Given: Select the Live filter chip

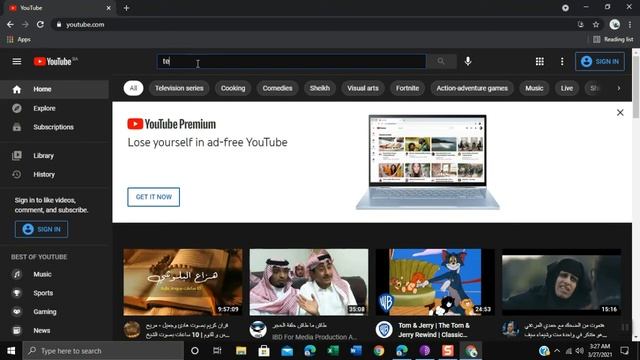Looking at the screenshot, I should tap(567, 88).
